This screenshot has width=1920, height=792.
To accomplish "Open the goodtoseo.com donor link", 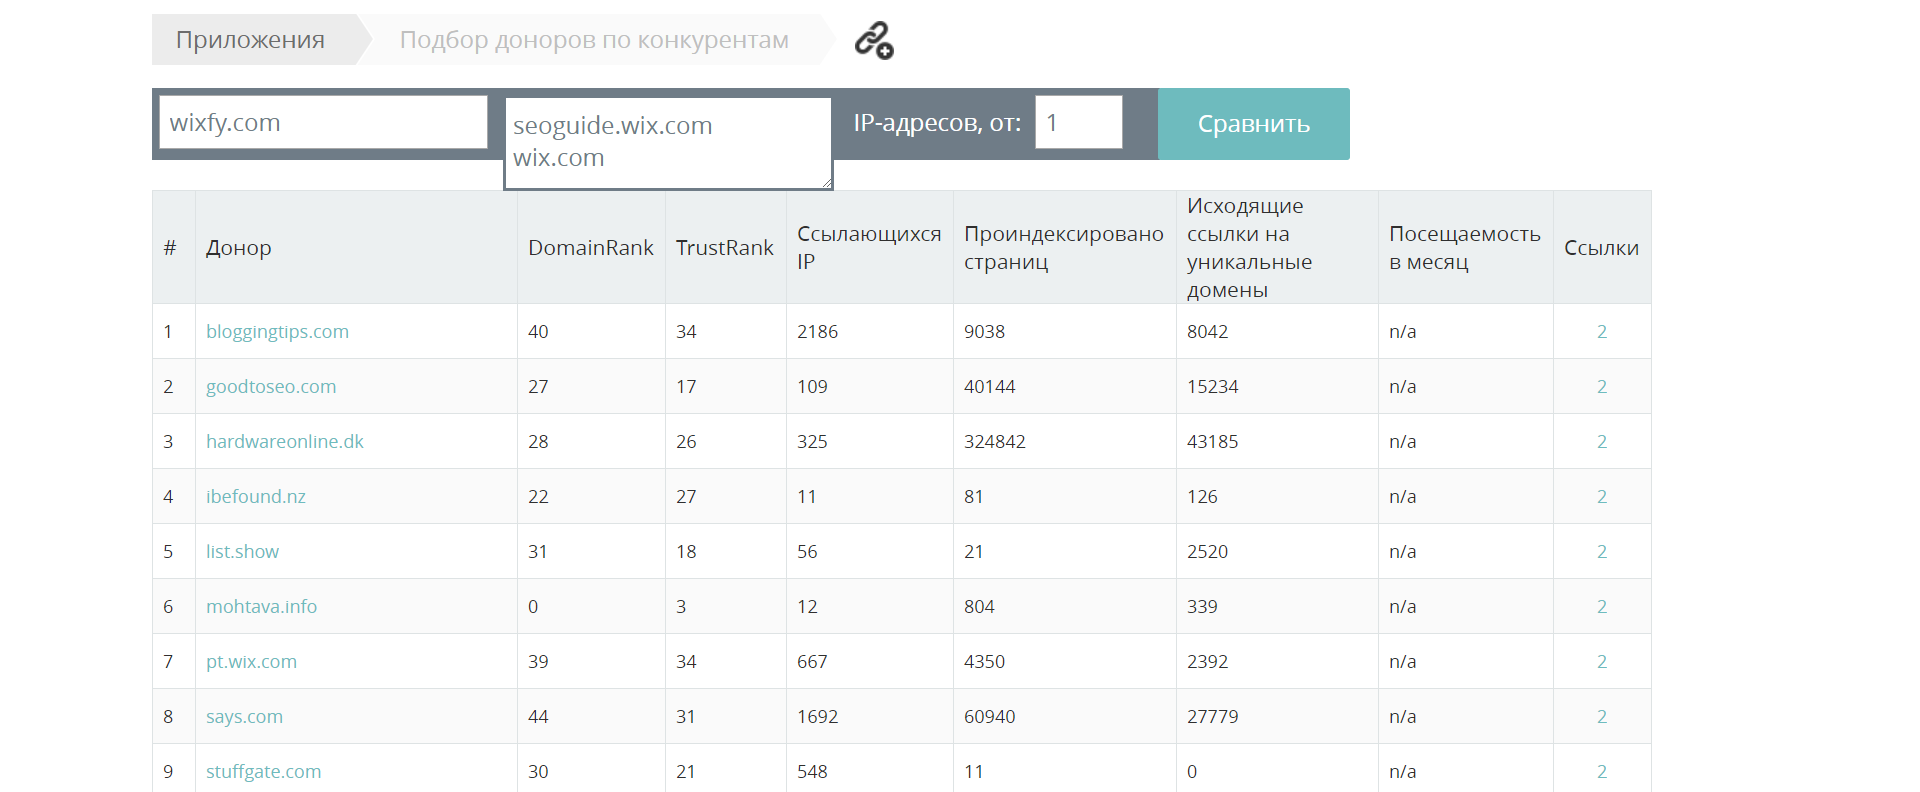I will tap(271, 387).
